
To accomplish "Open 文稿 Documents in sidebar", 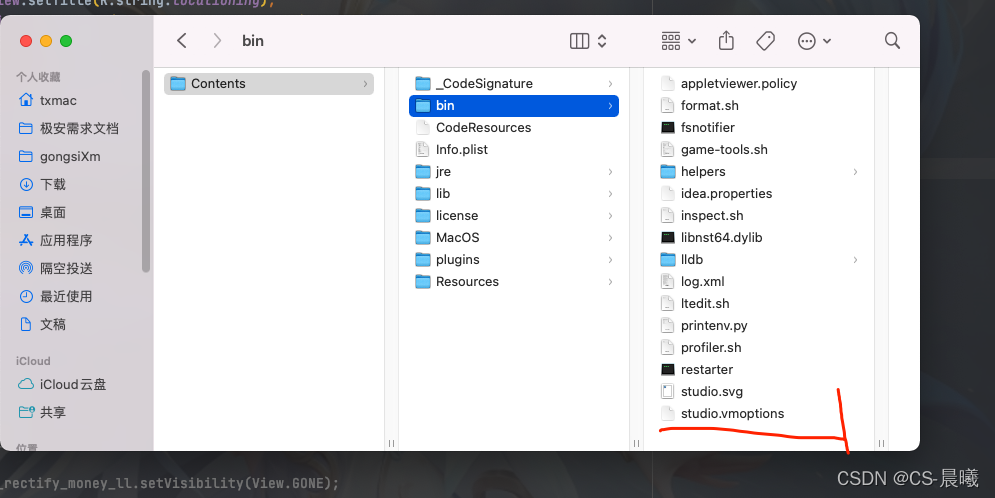I will click(42, 324).
